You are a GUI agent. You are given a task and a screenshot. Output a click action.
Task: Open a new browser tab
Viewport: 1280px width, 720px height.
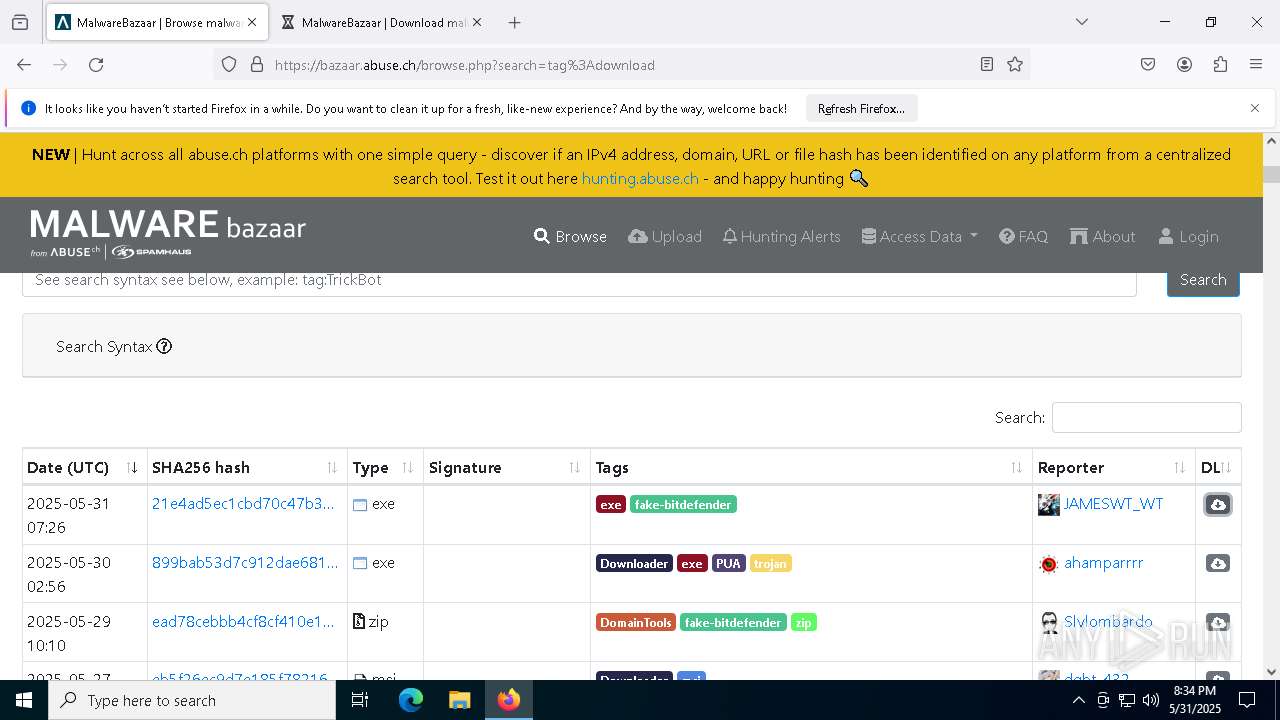(514, 22)
